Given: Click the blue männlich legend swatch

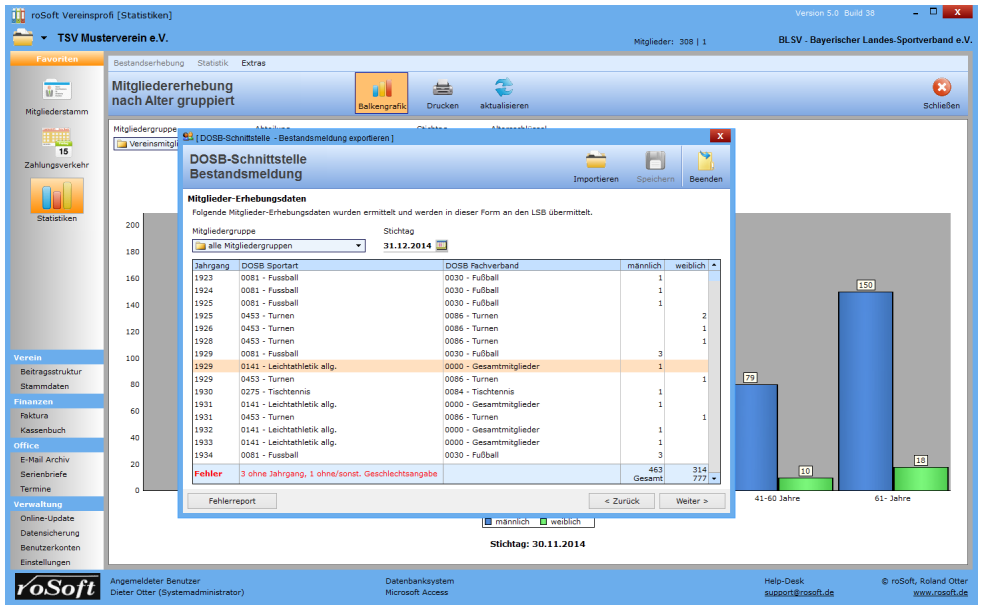Looking at the screenshot, I should [x=488, y=521].
